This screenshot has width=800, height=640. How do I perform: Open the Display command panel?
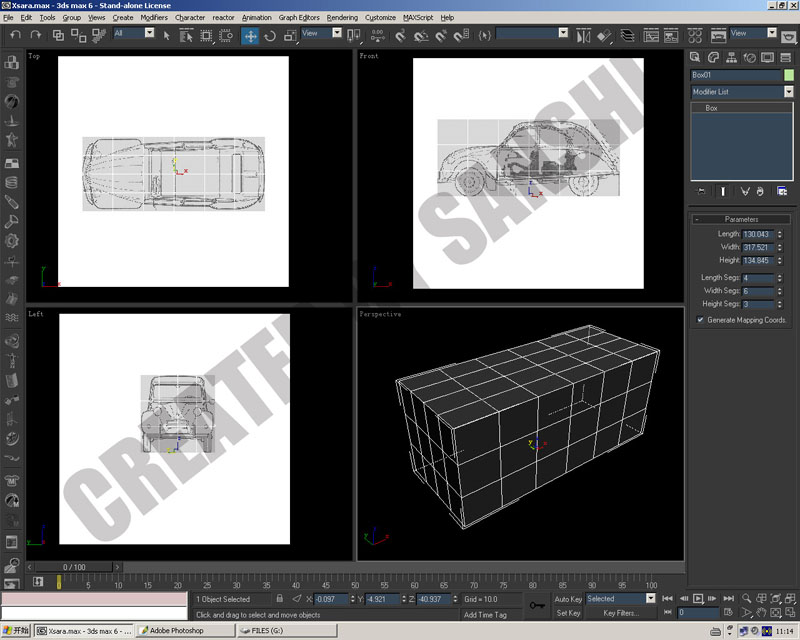tap(767, 57)
